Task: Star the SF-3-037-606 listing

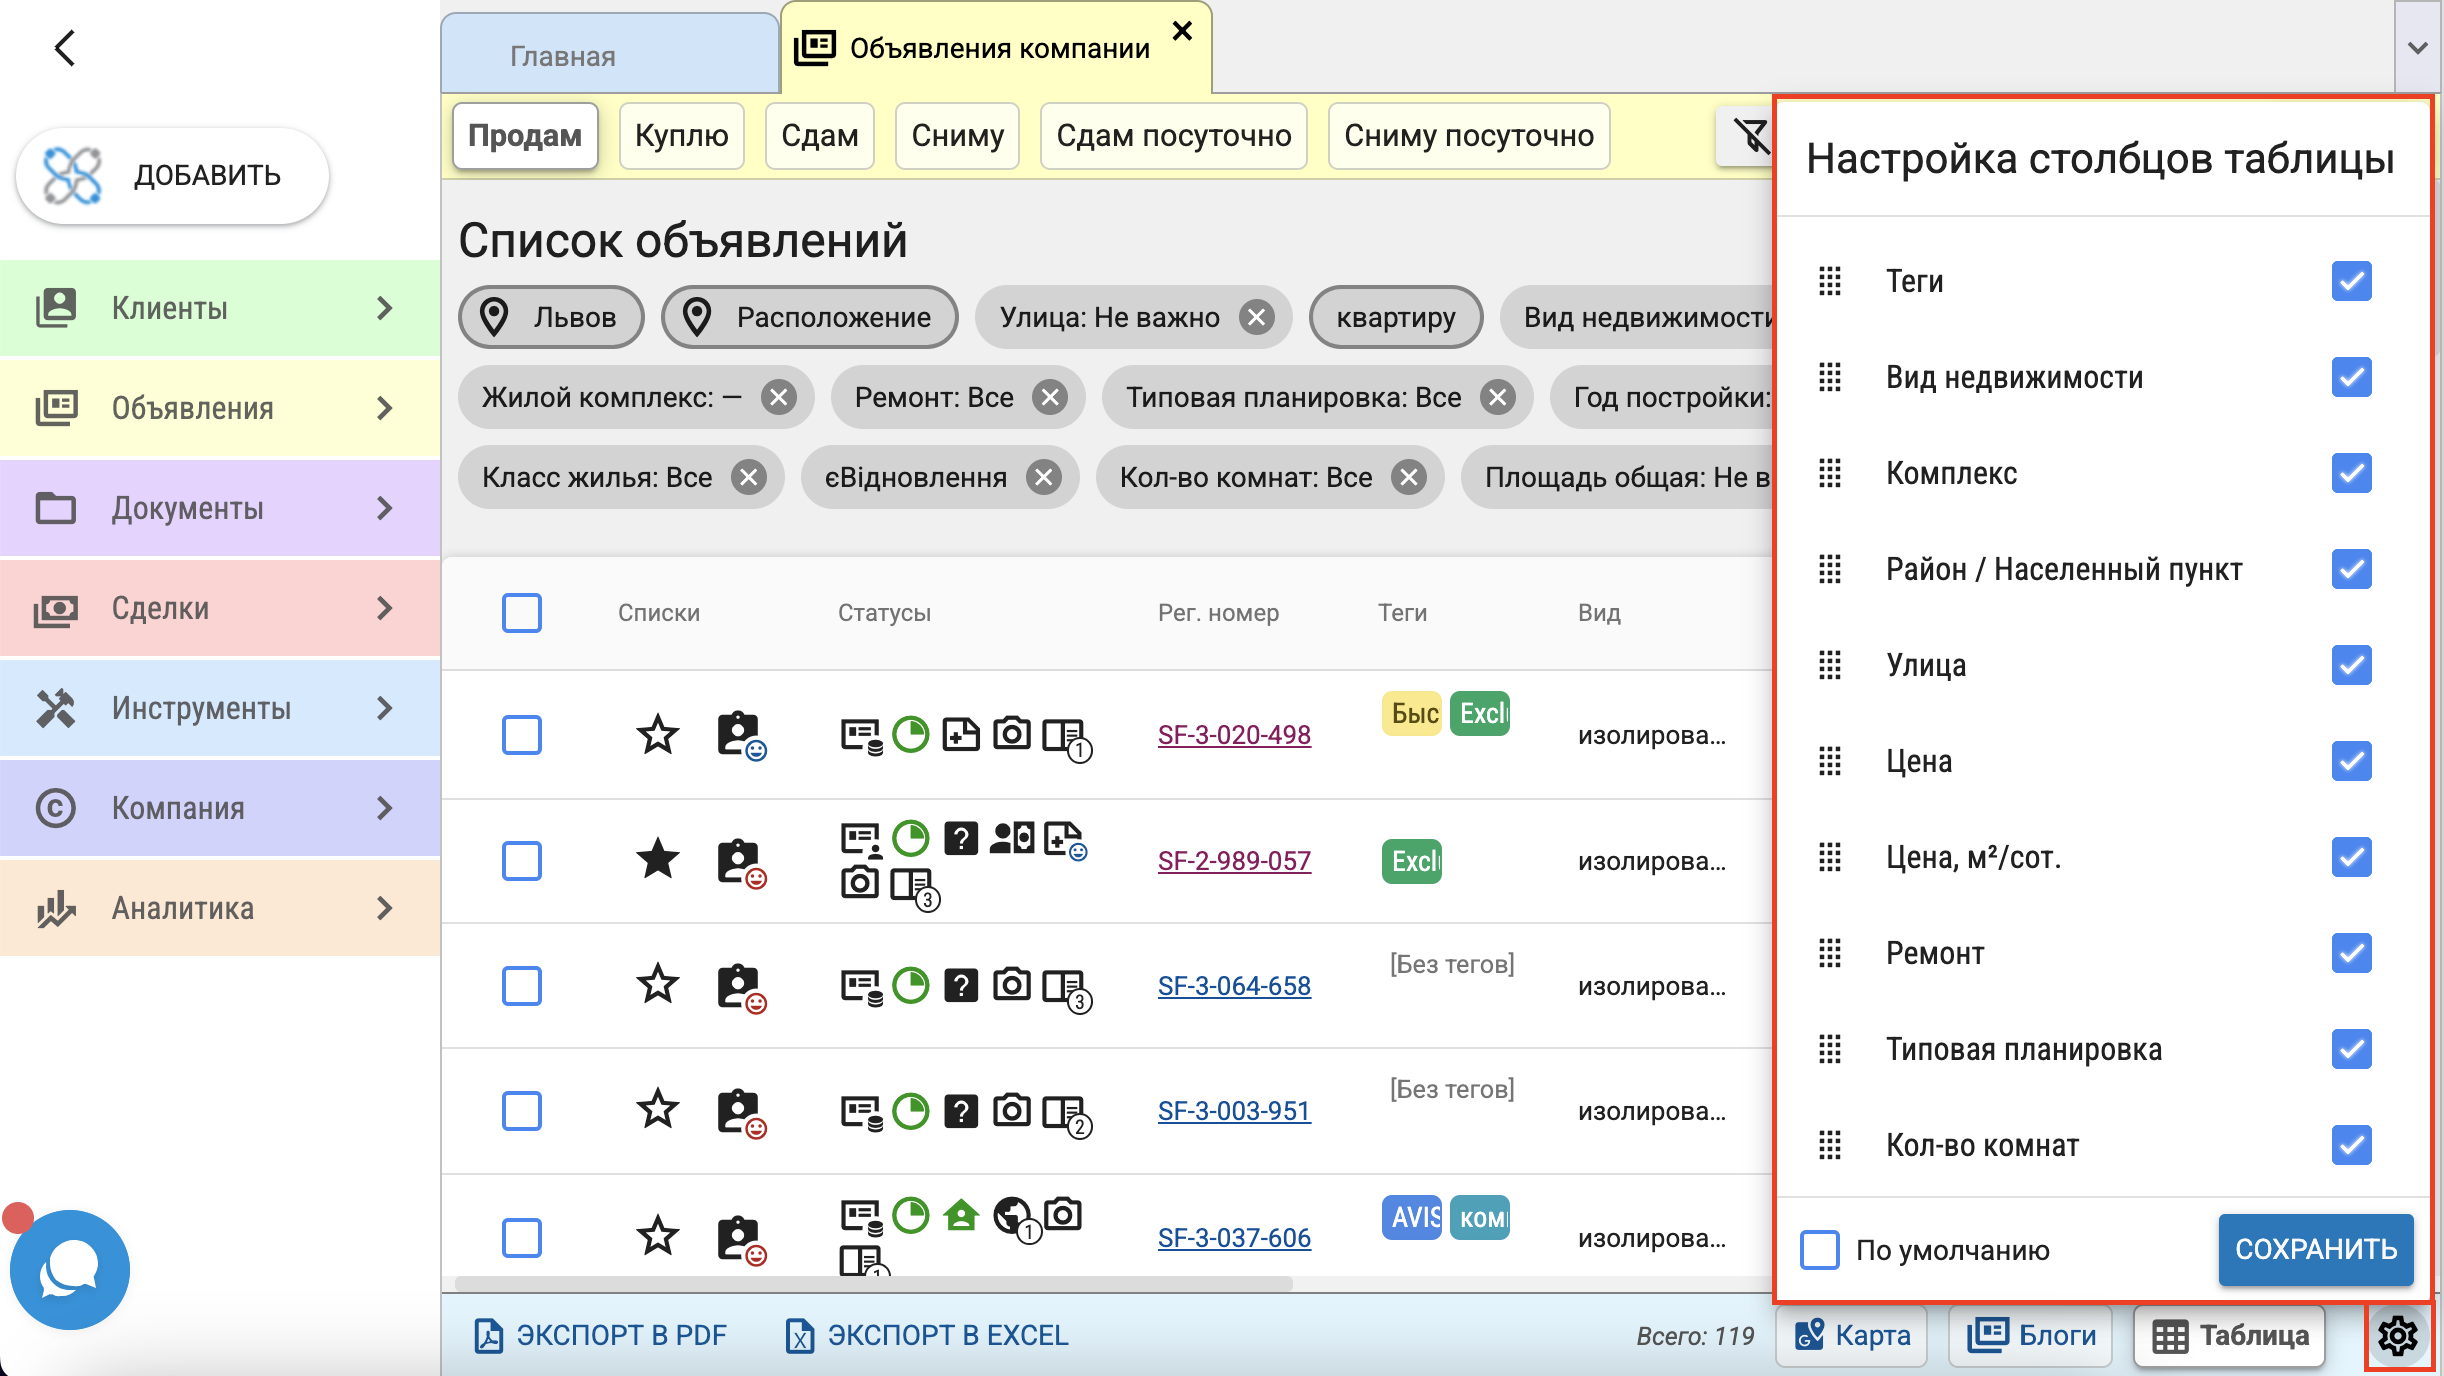Action: tap(657, 1236)
